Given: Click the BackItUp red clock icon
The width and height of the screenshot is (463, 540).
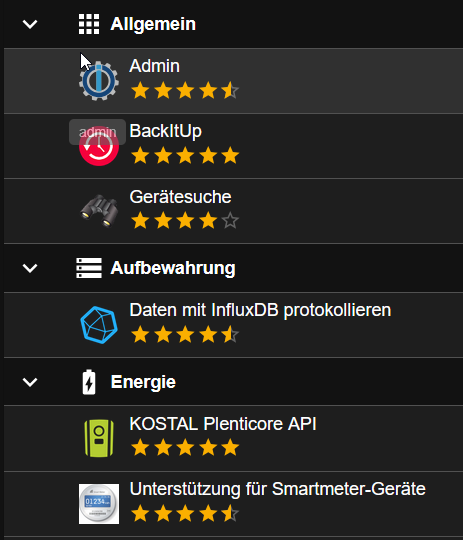Looking at the screenshot, I should [x=99, y=146].
